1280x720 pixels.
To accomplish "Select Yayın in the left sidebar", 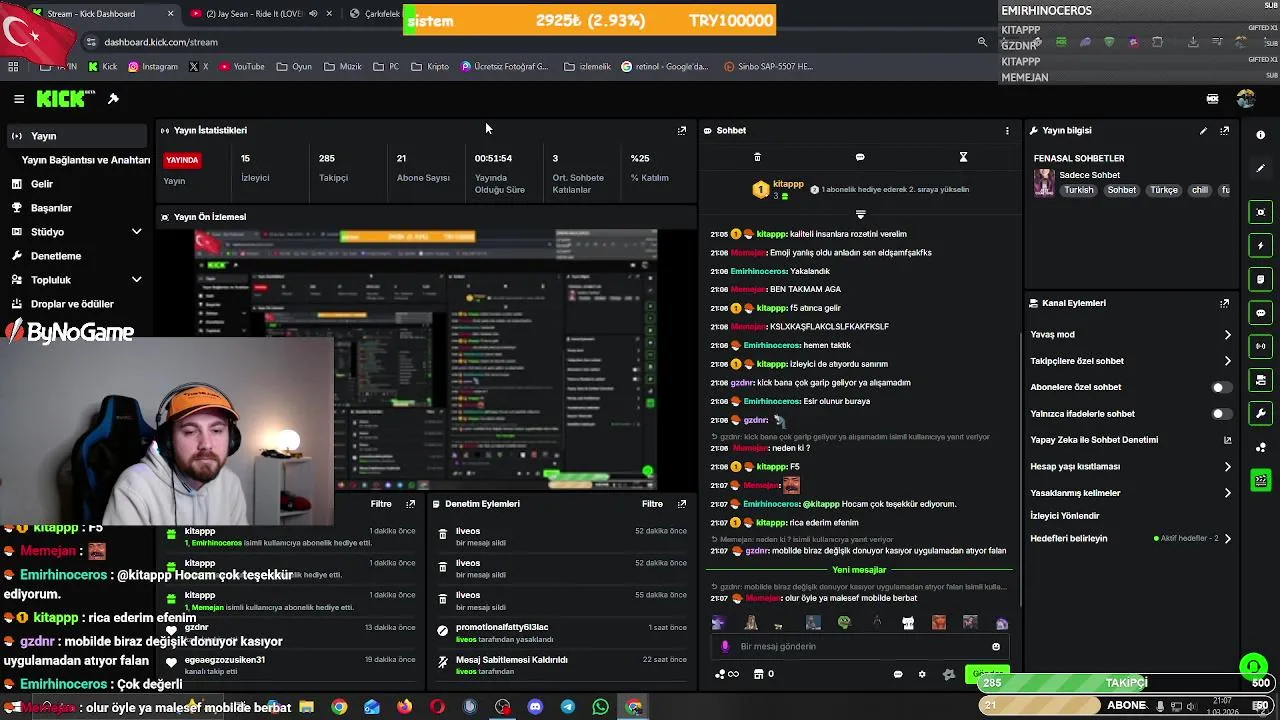I will coord(75,136).
